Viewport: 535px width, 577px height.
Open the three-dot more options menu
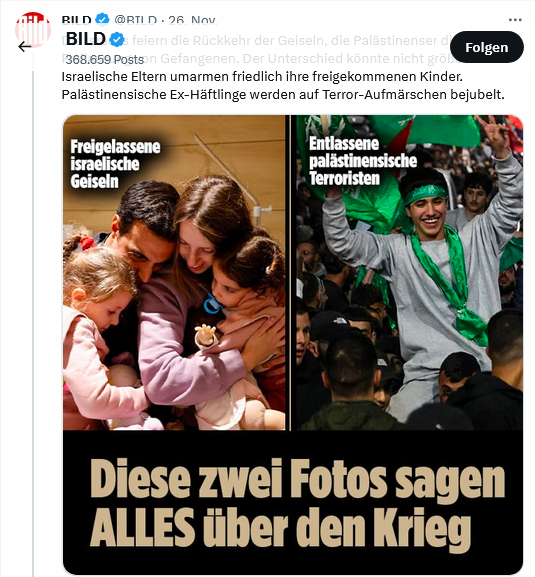[515, 20]
